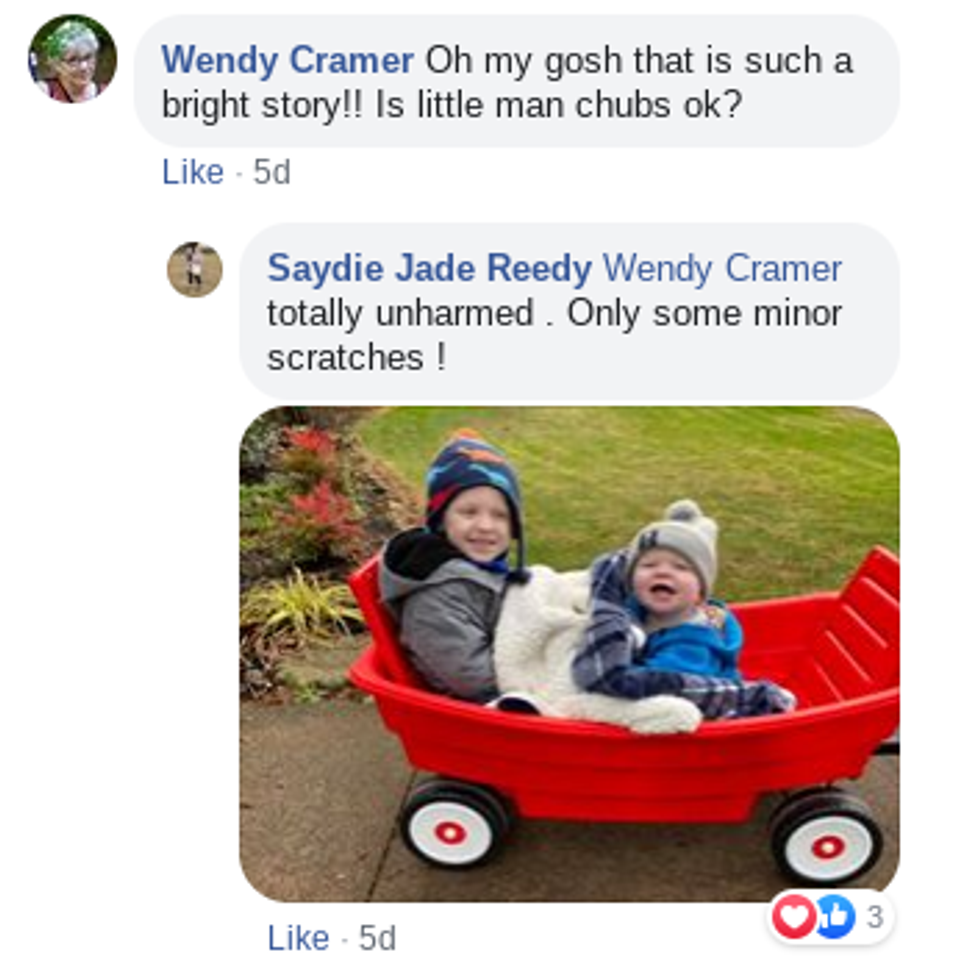Like Saydie Jade Reedy's reply

[298, 938]
